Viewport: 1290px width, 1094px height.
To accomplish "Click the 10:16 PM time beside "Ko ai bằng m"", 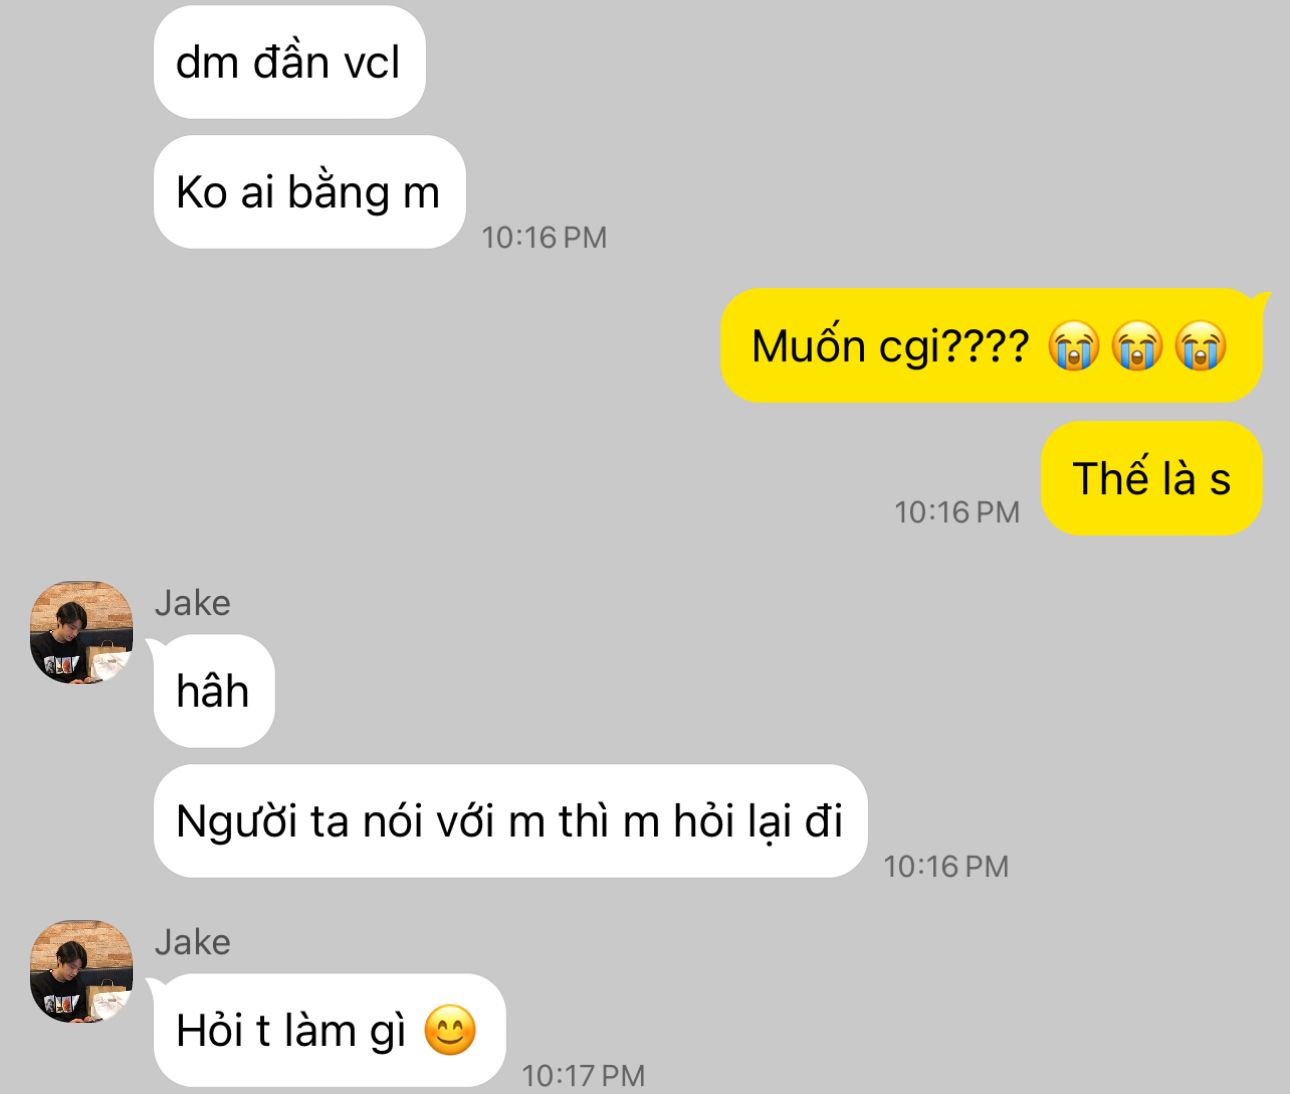I will 544,237.
